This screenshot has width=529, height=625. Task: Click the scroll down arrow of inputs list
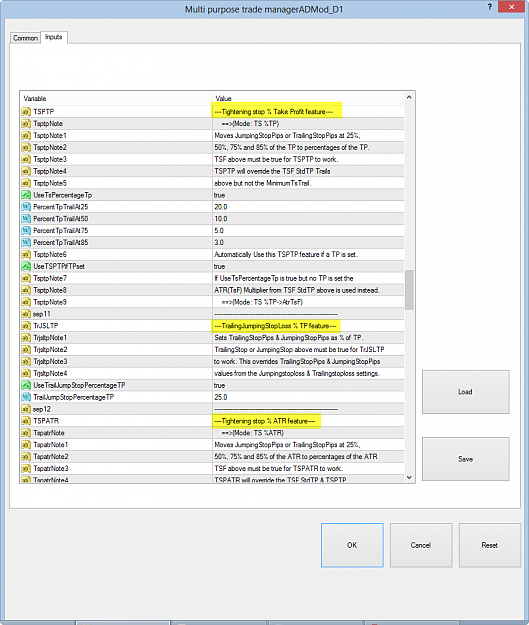coord(409,477)
